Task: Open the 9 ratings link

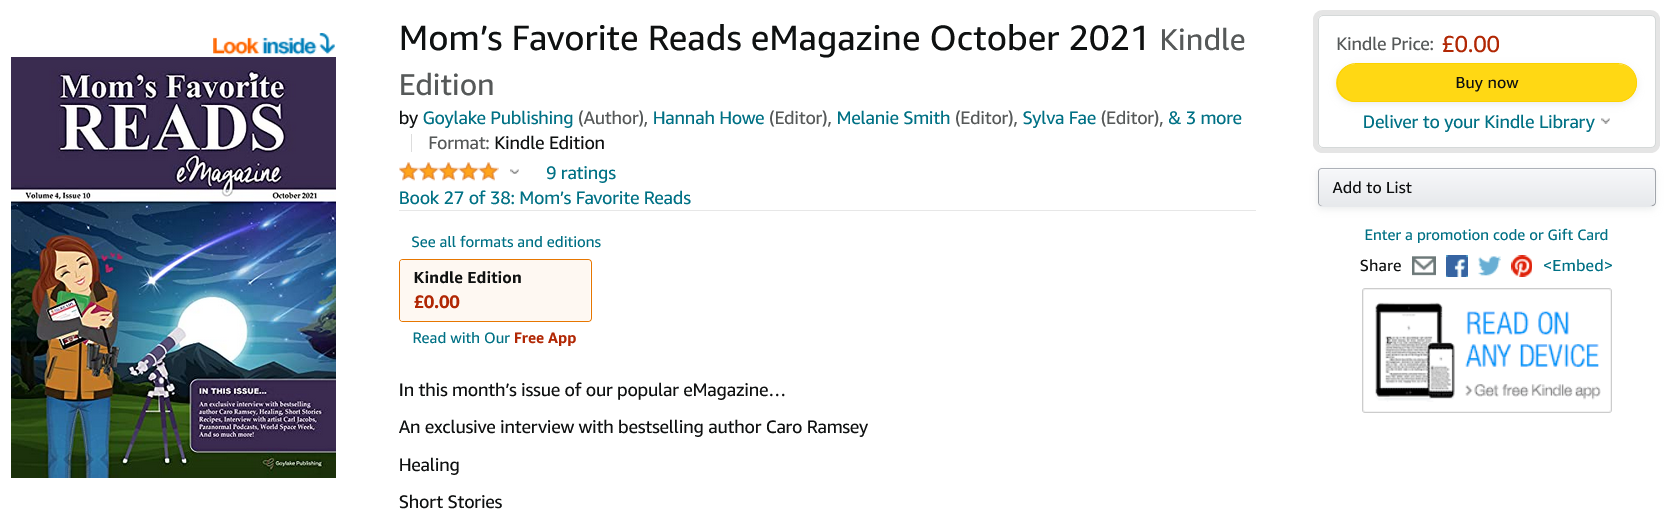Action: [x=580, y=173]
